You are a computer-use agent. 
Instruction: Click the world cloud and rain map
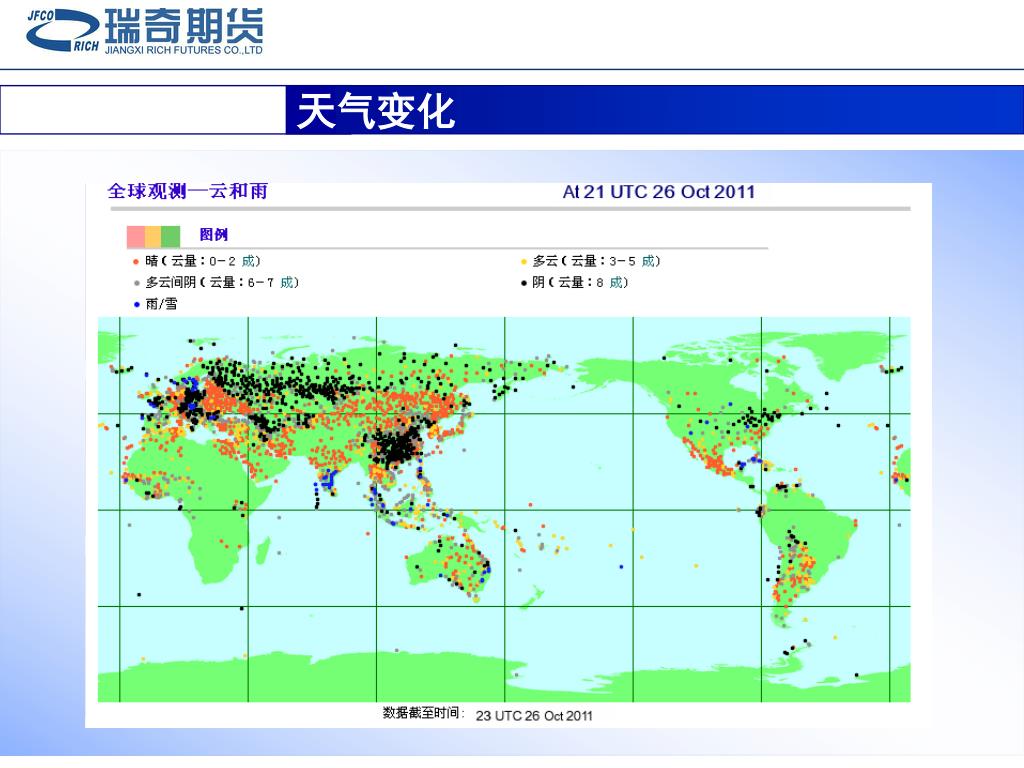point(504,509)
